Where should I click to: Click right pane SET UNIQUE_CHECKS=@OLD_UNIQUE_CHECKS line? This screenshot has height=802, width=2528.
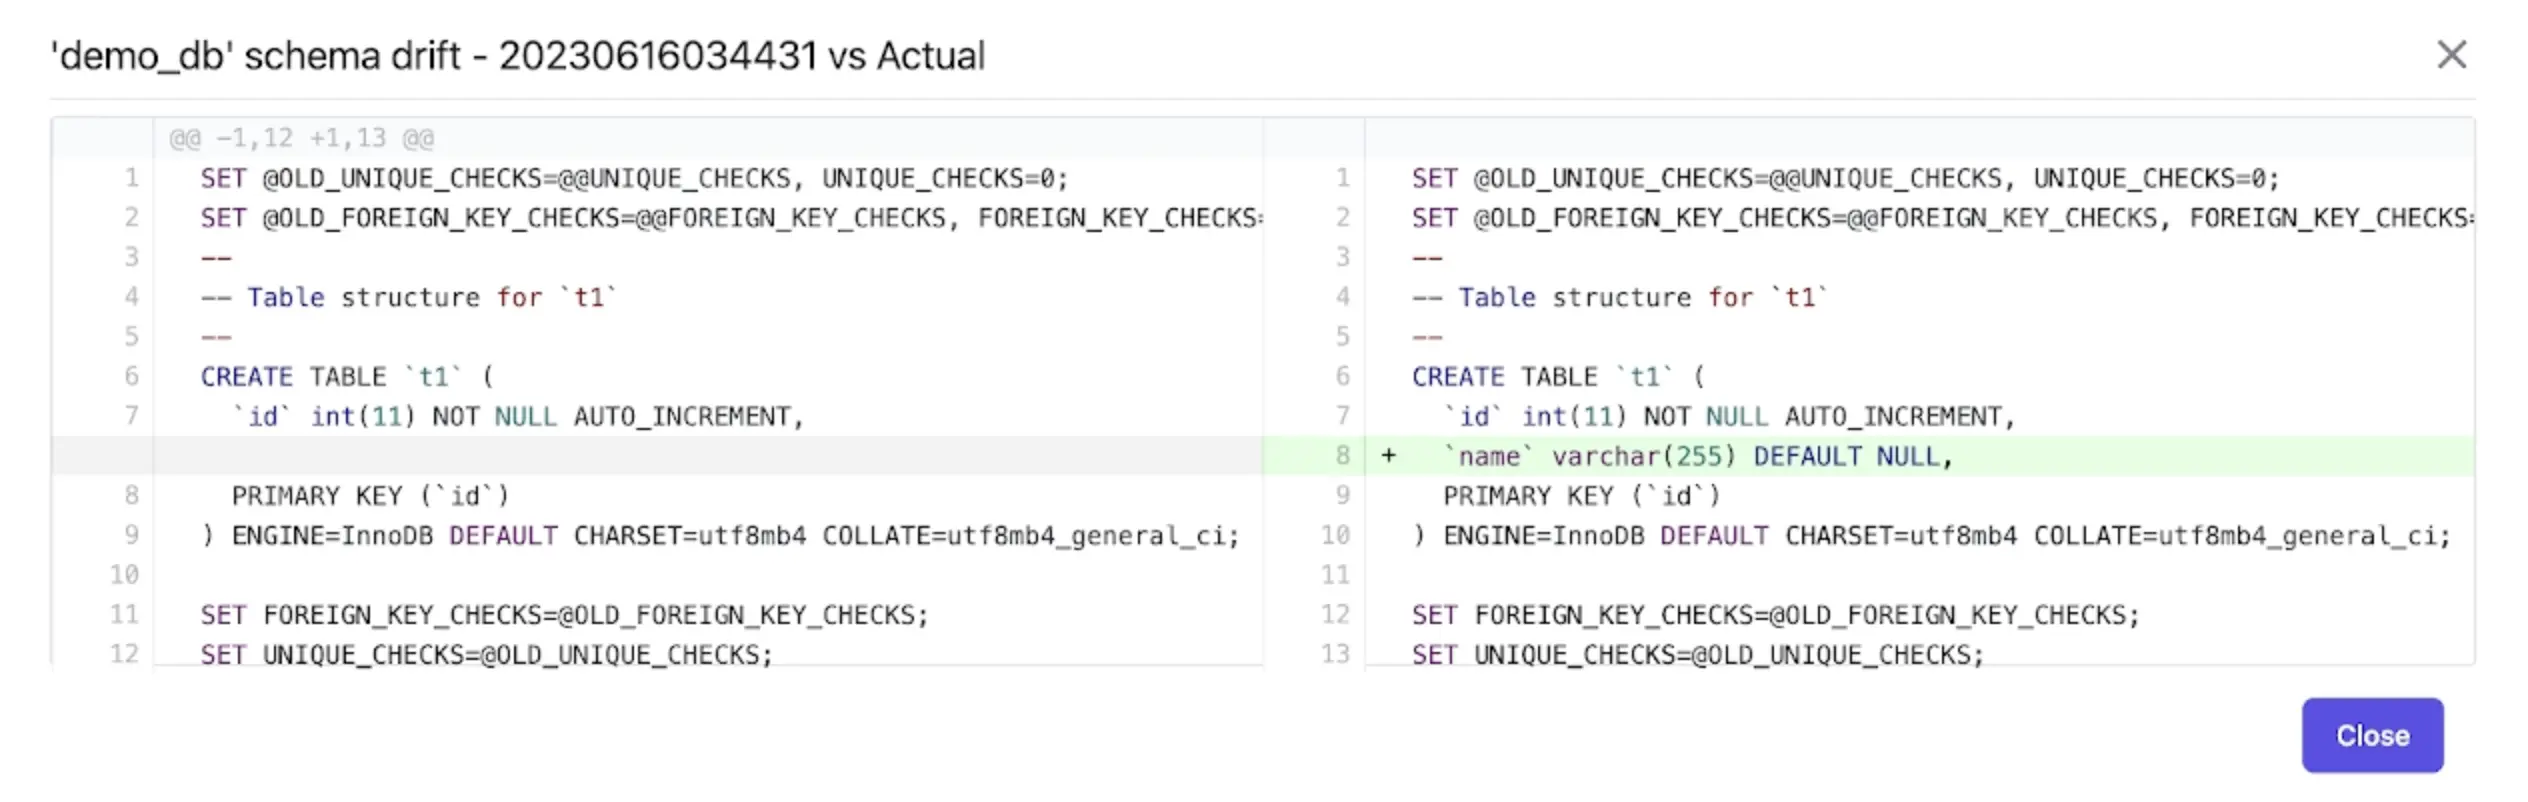point(1698,655)
